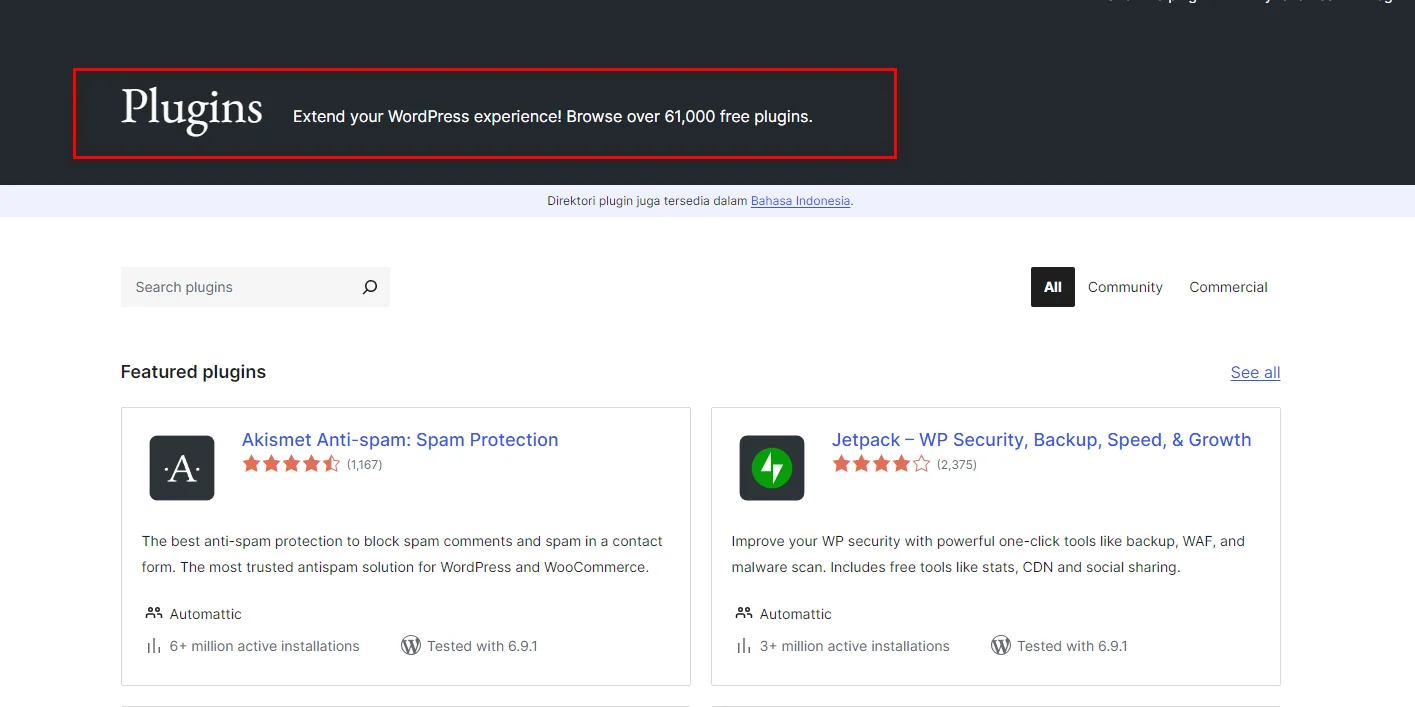Click the Akismet plugin logo icon
This screenshot has height=707, width=1415.
pos(181,467)
